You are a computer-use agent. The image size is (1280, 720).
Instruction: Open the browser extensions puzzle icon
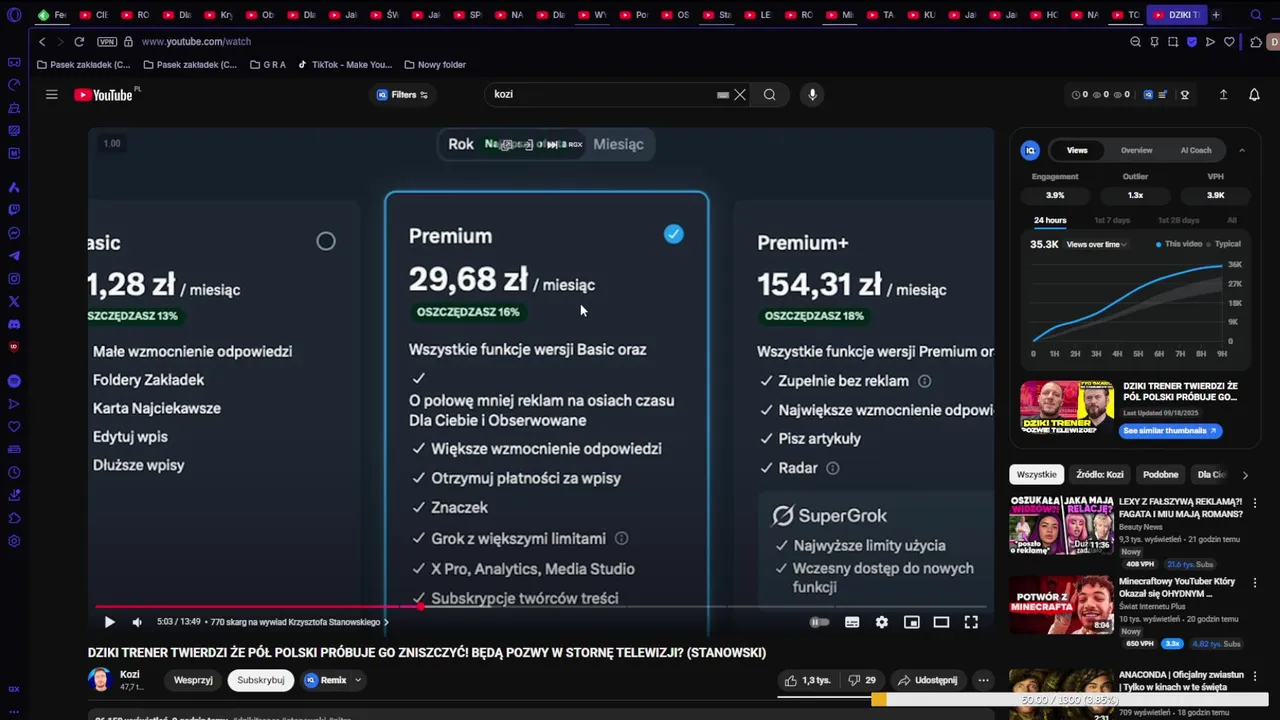(1256, 42)
